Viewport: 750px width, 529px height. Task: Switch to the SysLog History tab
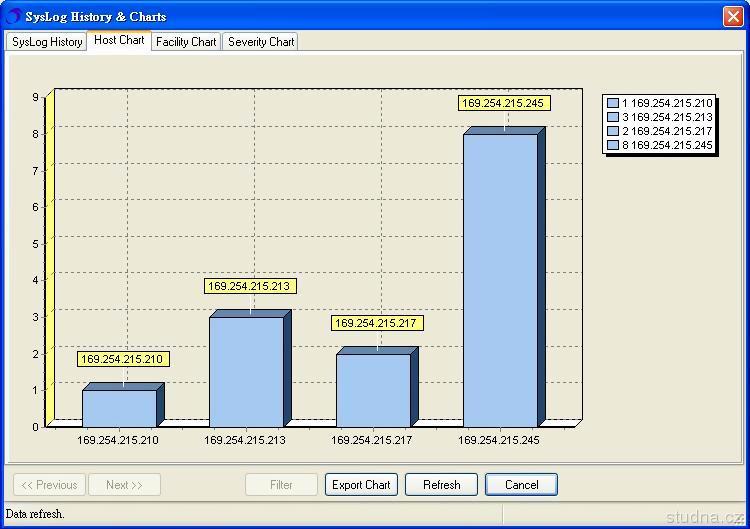pos(47,42)
